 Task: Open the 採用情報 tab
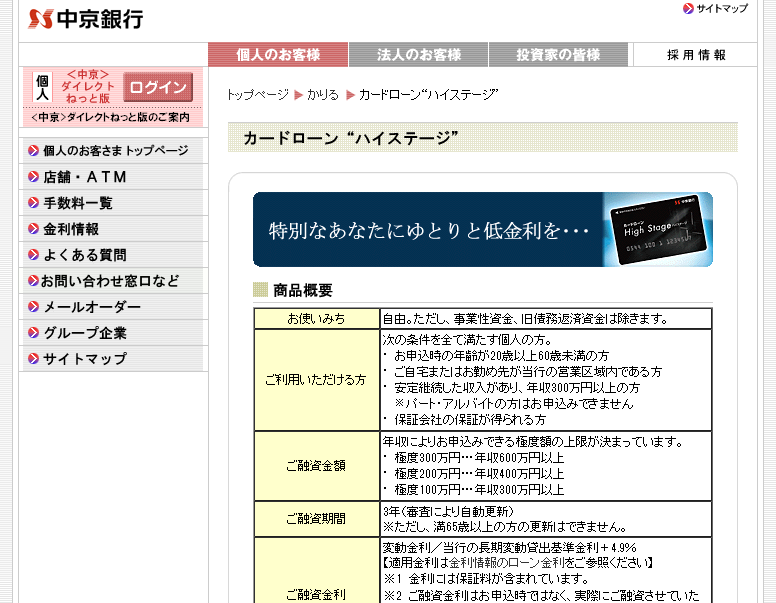(x=695, y=54)
